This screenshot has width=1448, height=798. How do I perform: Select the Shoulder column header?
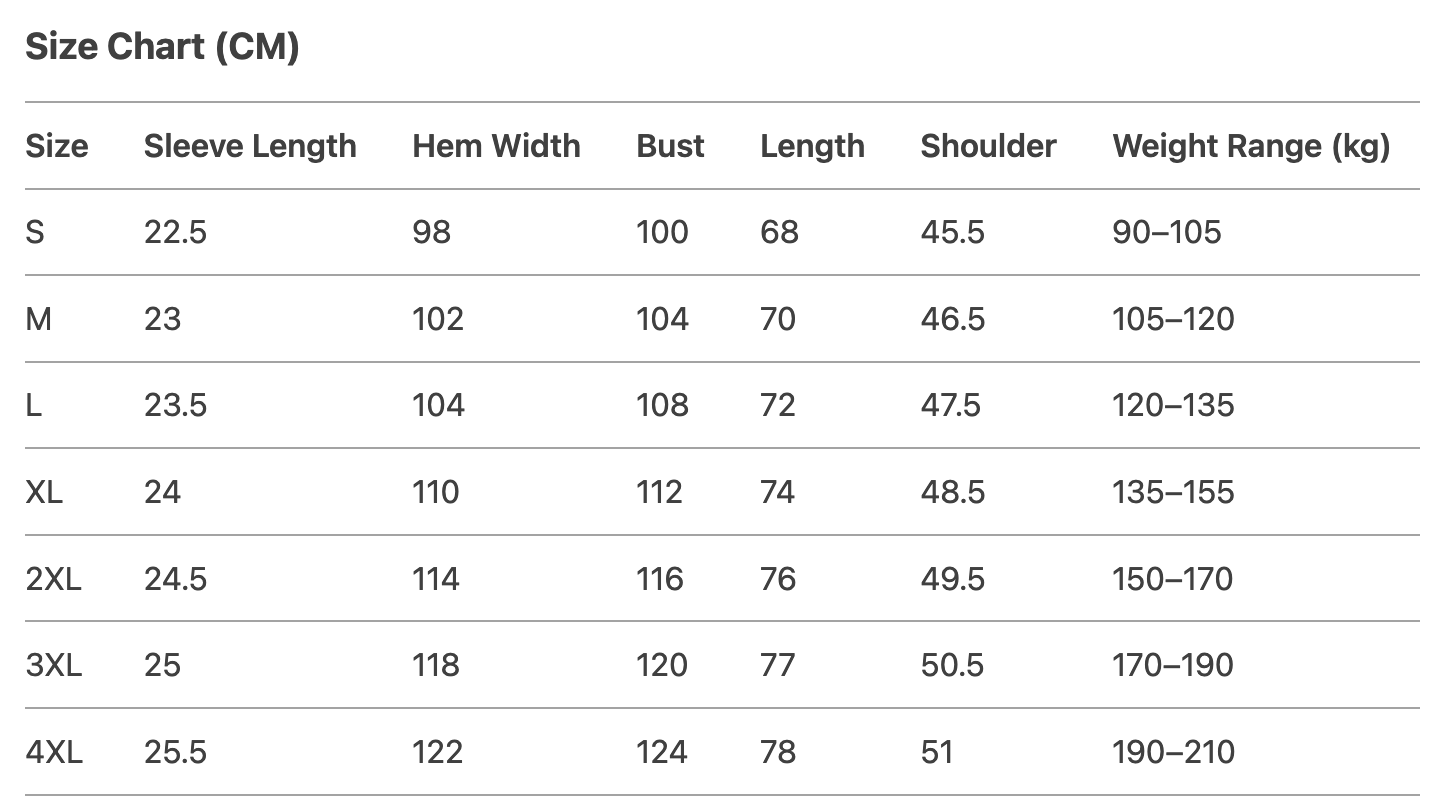tap(988, 146)
